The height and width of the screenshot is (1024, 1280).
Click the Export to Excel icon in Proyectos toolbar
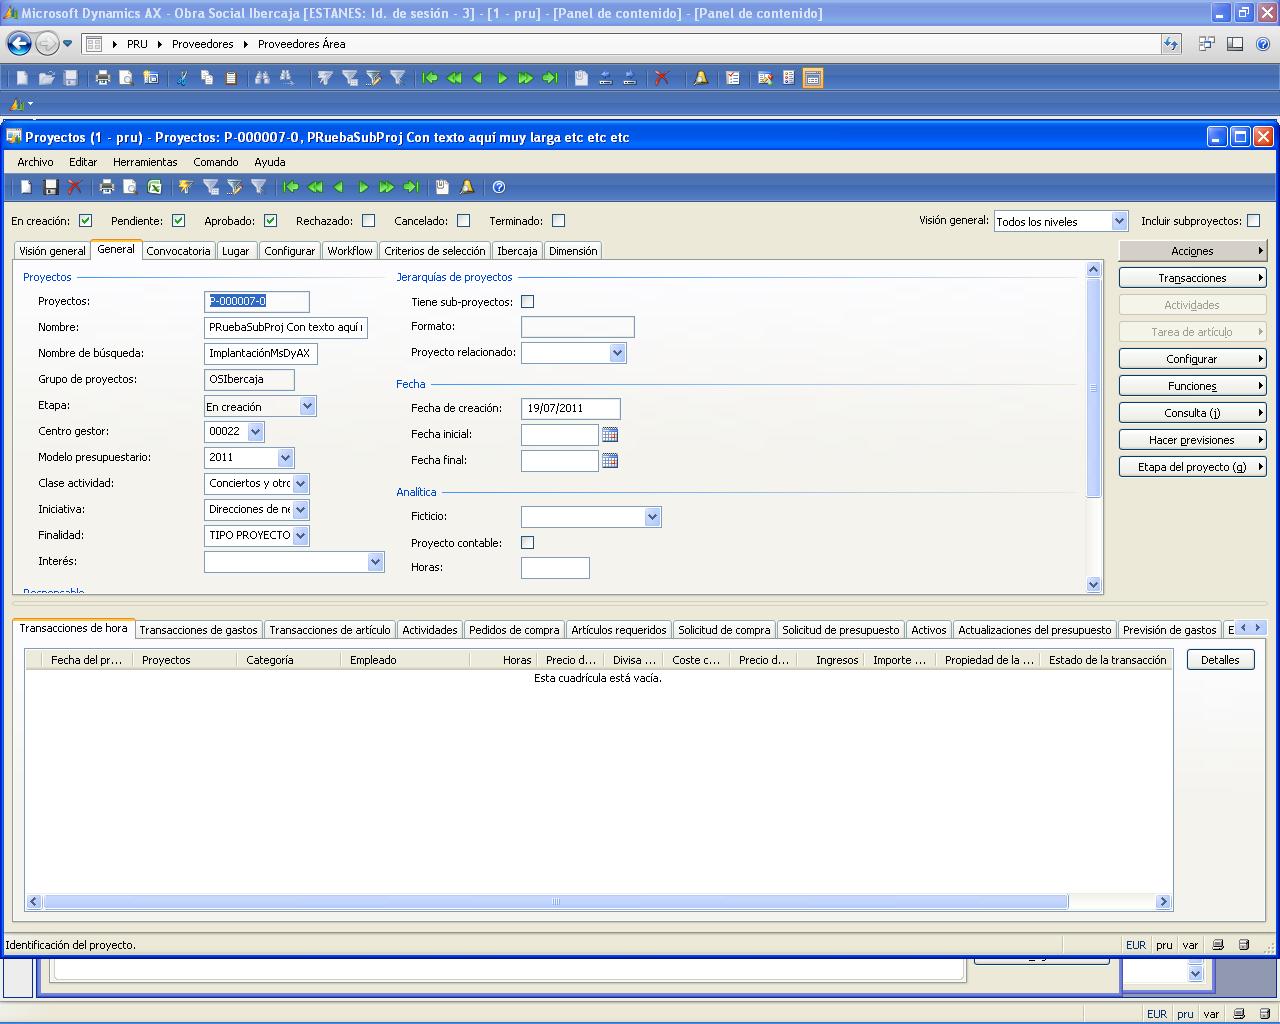coord(154,187)
